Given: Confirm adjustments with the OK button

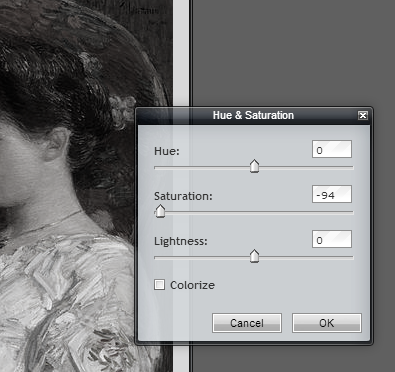Looking at the screenshot, I should pyautogui.click(x=327, y=323).
